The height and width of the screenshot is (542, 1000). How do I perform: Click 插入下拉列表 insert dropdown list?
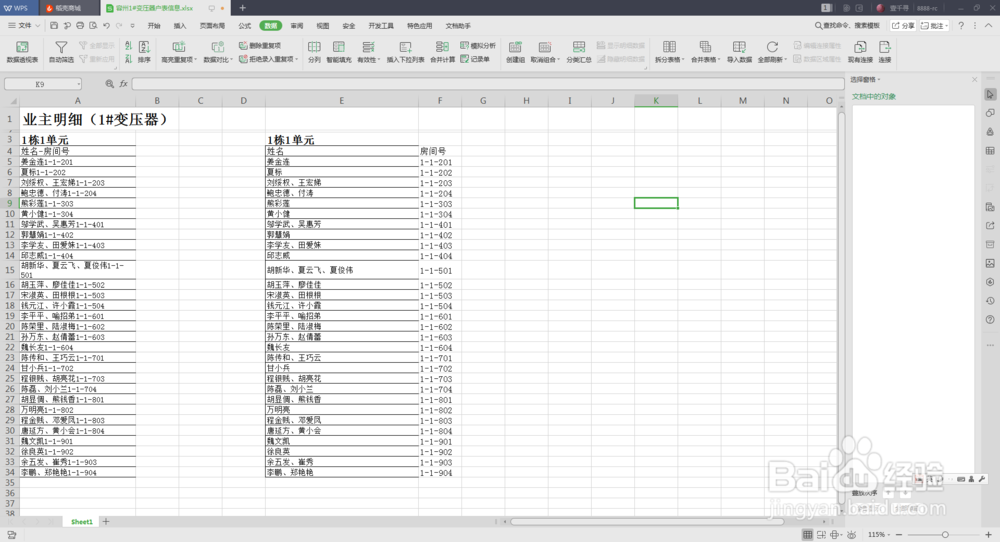[406, 51]
